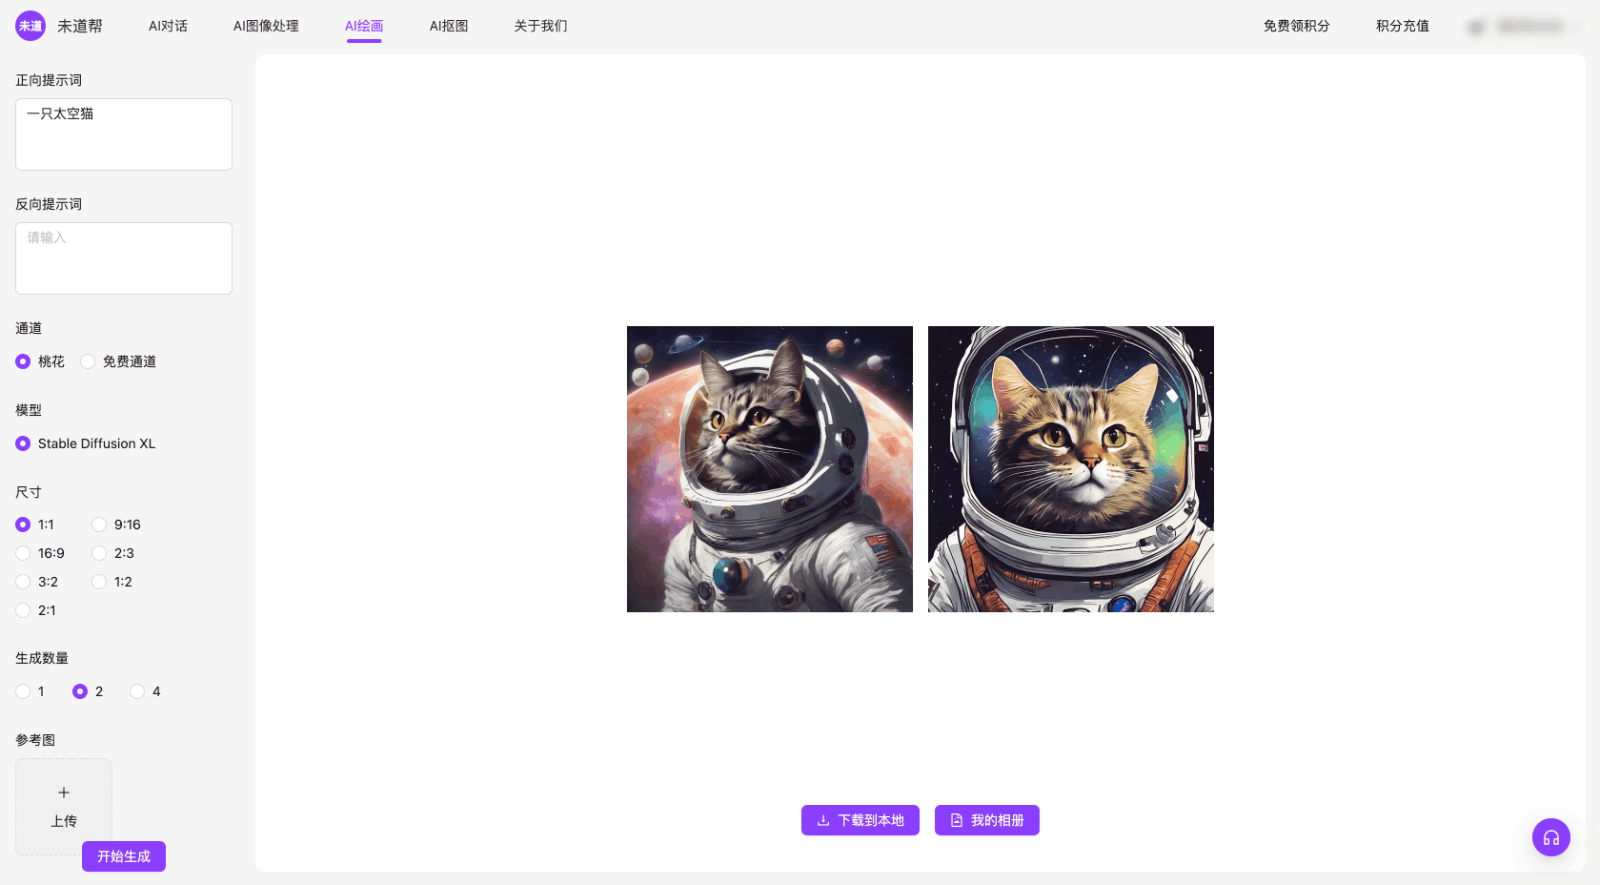Switch to the AI图像处理 tab
The image size is (1600, 885).
(266, 26)
